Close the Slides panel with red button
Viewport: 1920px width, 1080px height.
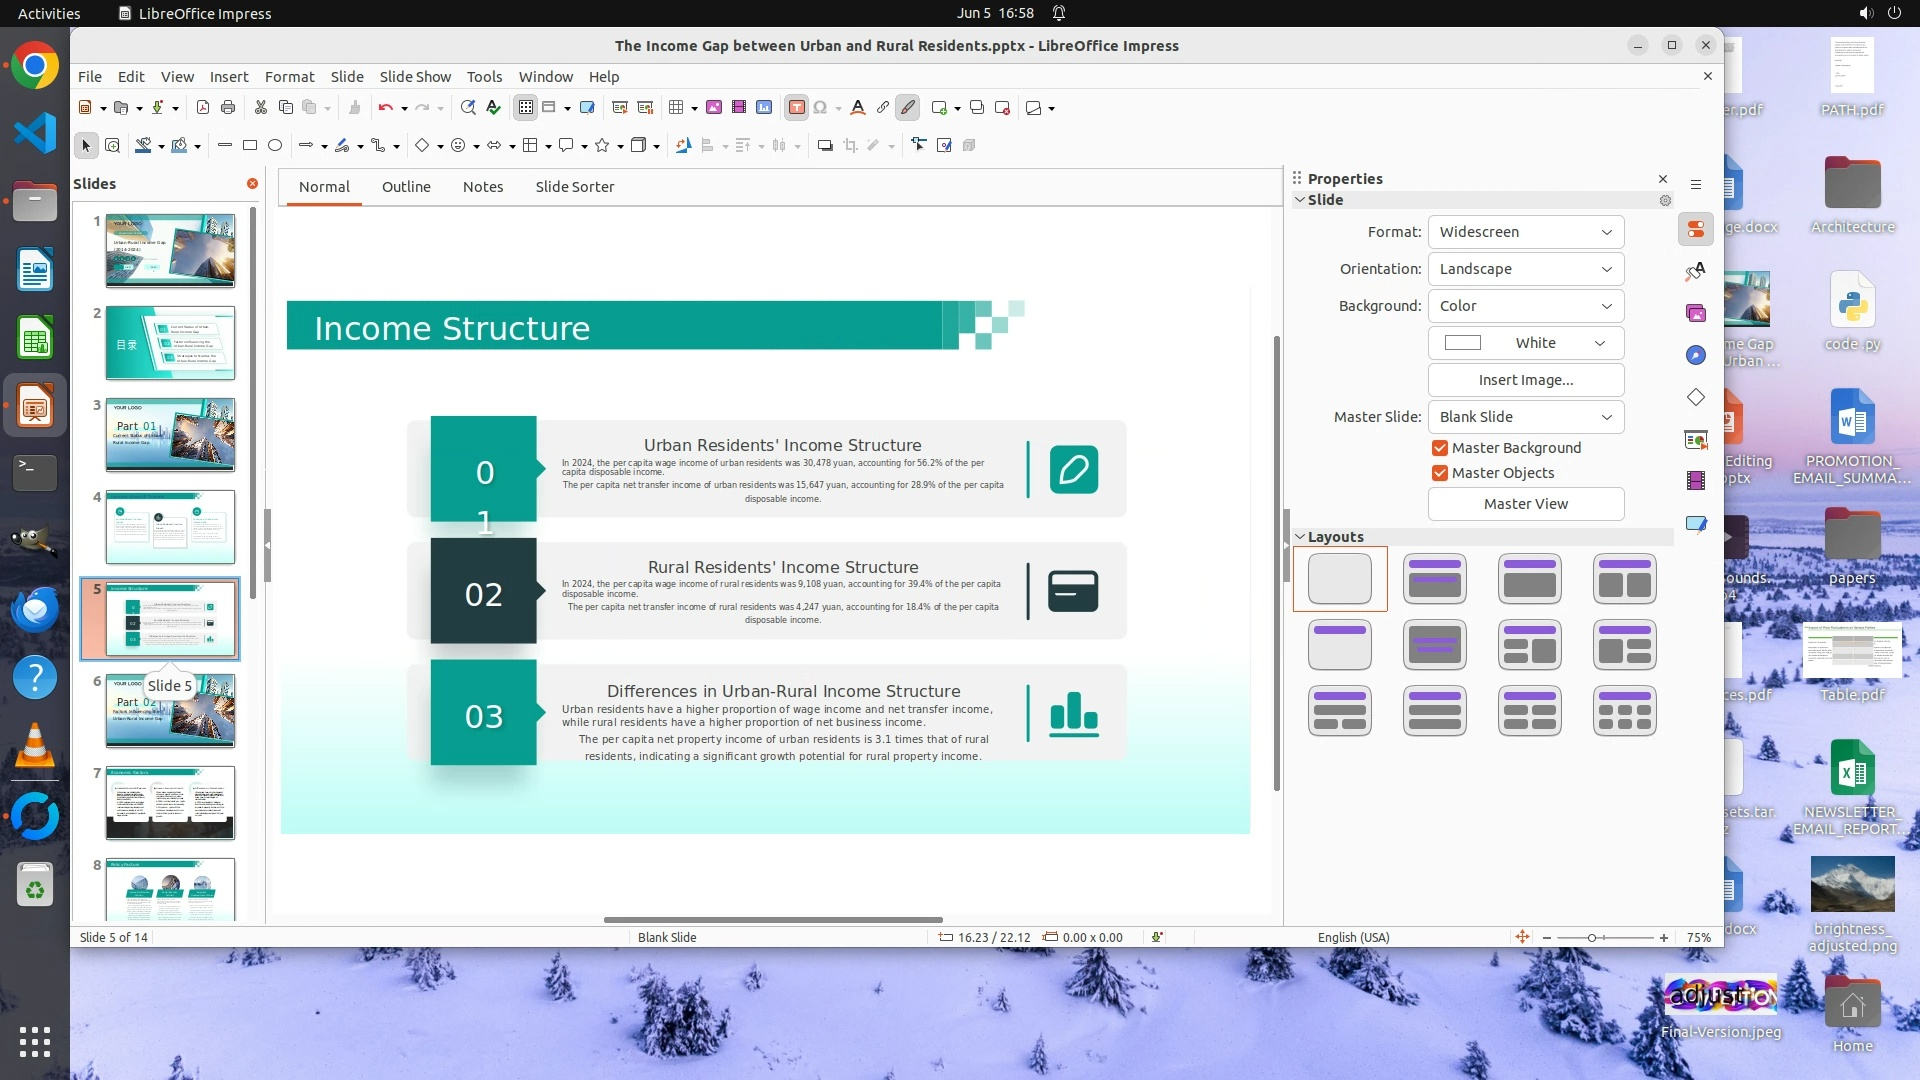point(252,184)
